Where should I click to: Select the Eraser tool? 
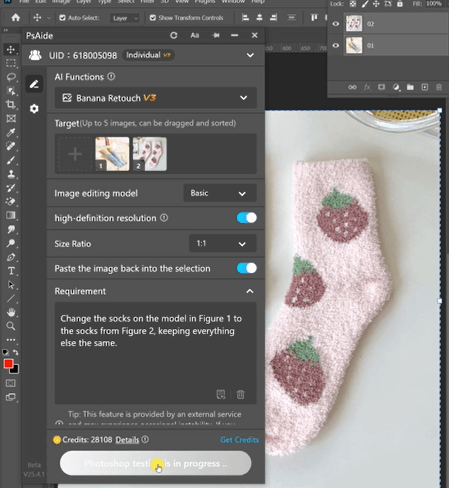point(11,201)
